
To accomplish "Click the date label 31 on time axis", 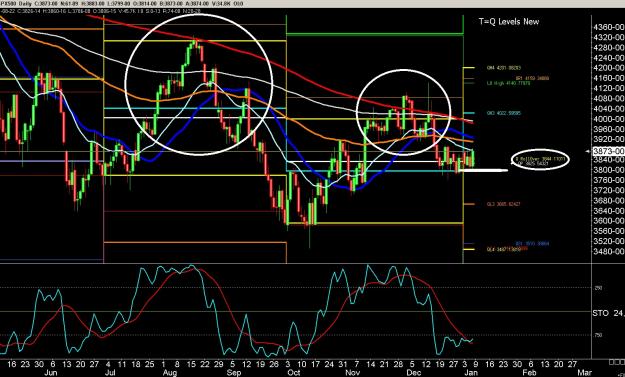I will [x=343, y=365].
